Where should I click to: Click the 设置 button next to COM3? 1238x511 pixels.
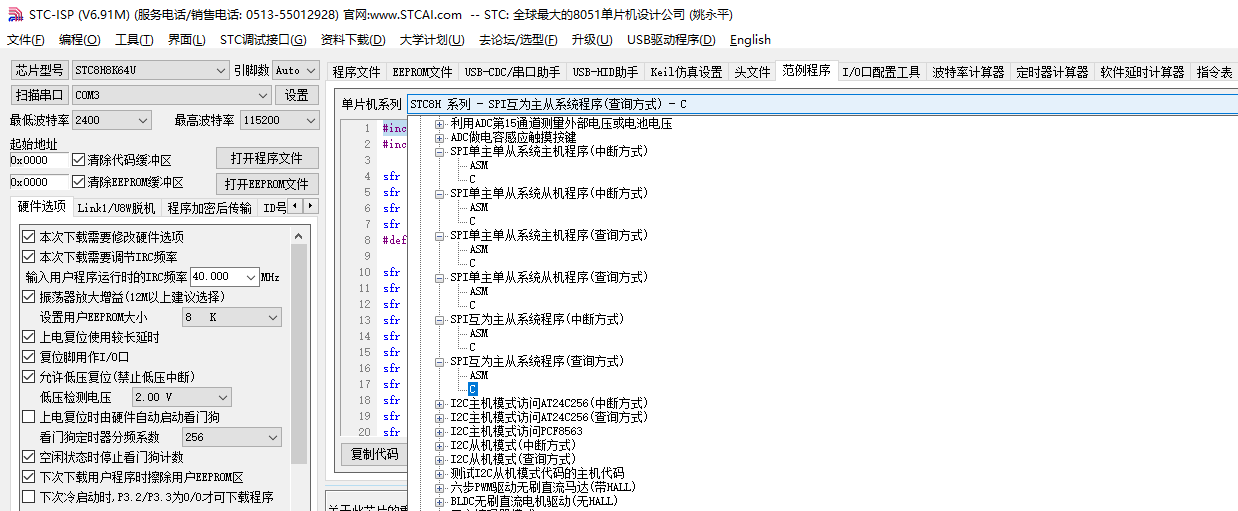tap(297, 95)
